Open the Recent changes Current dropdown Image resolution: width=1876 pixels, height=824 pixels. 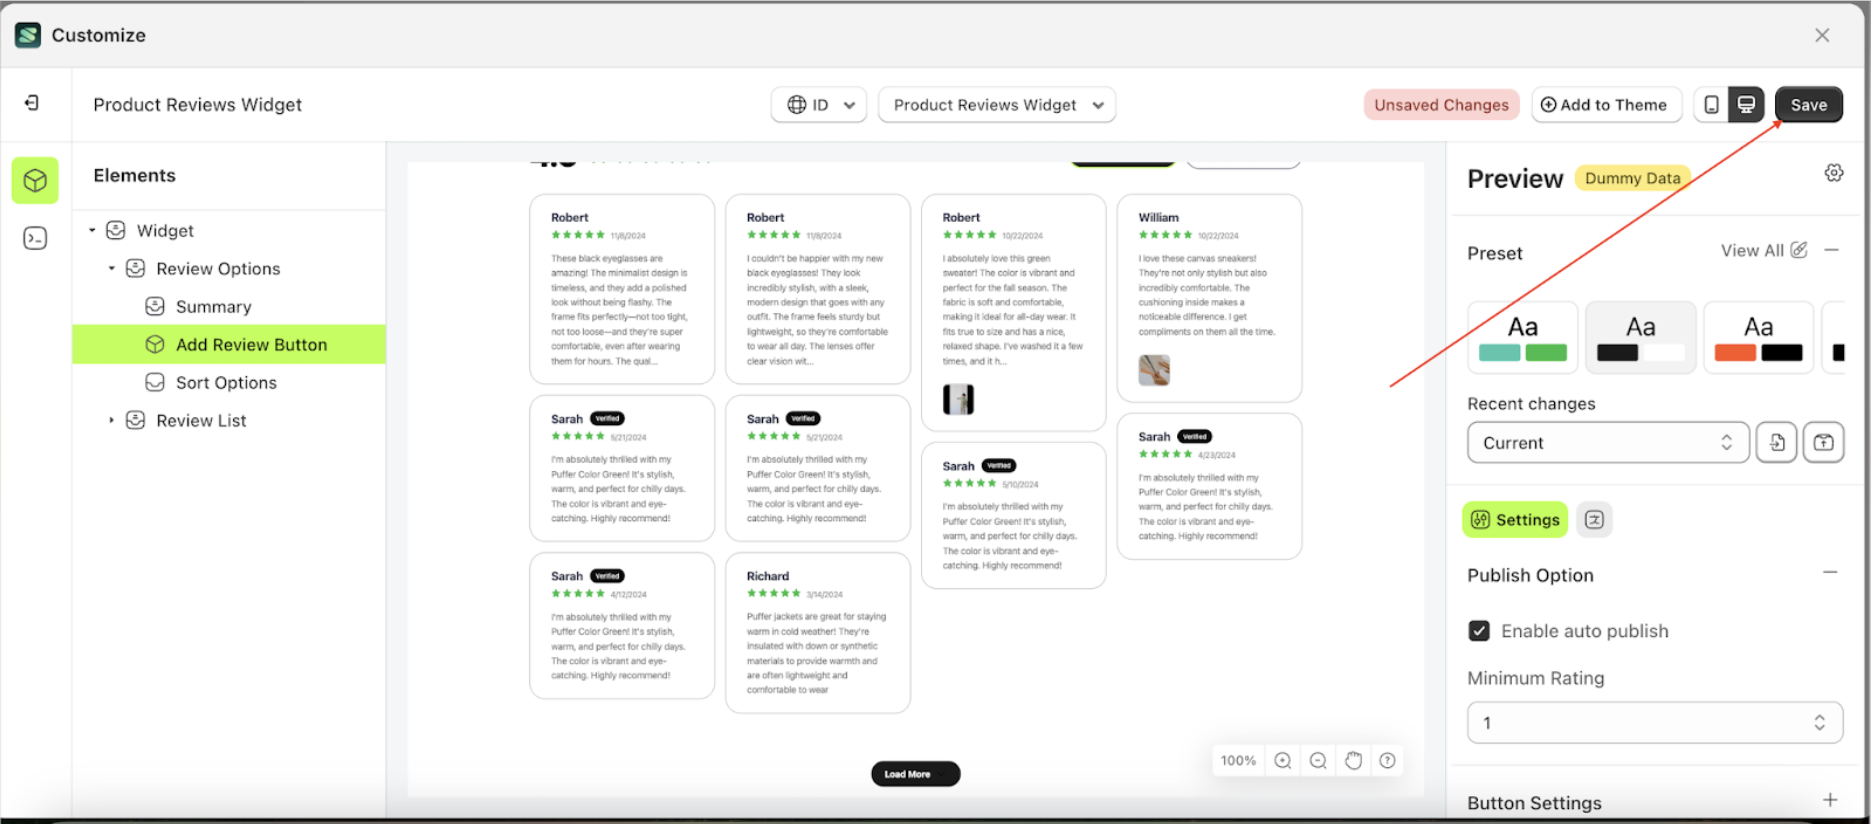(x=1608, y=442)
